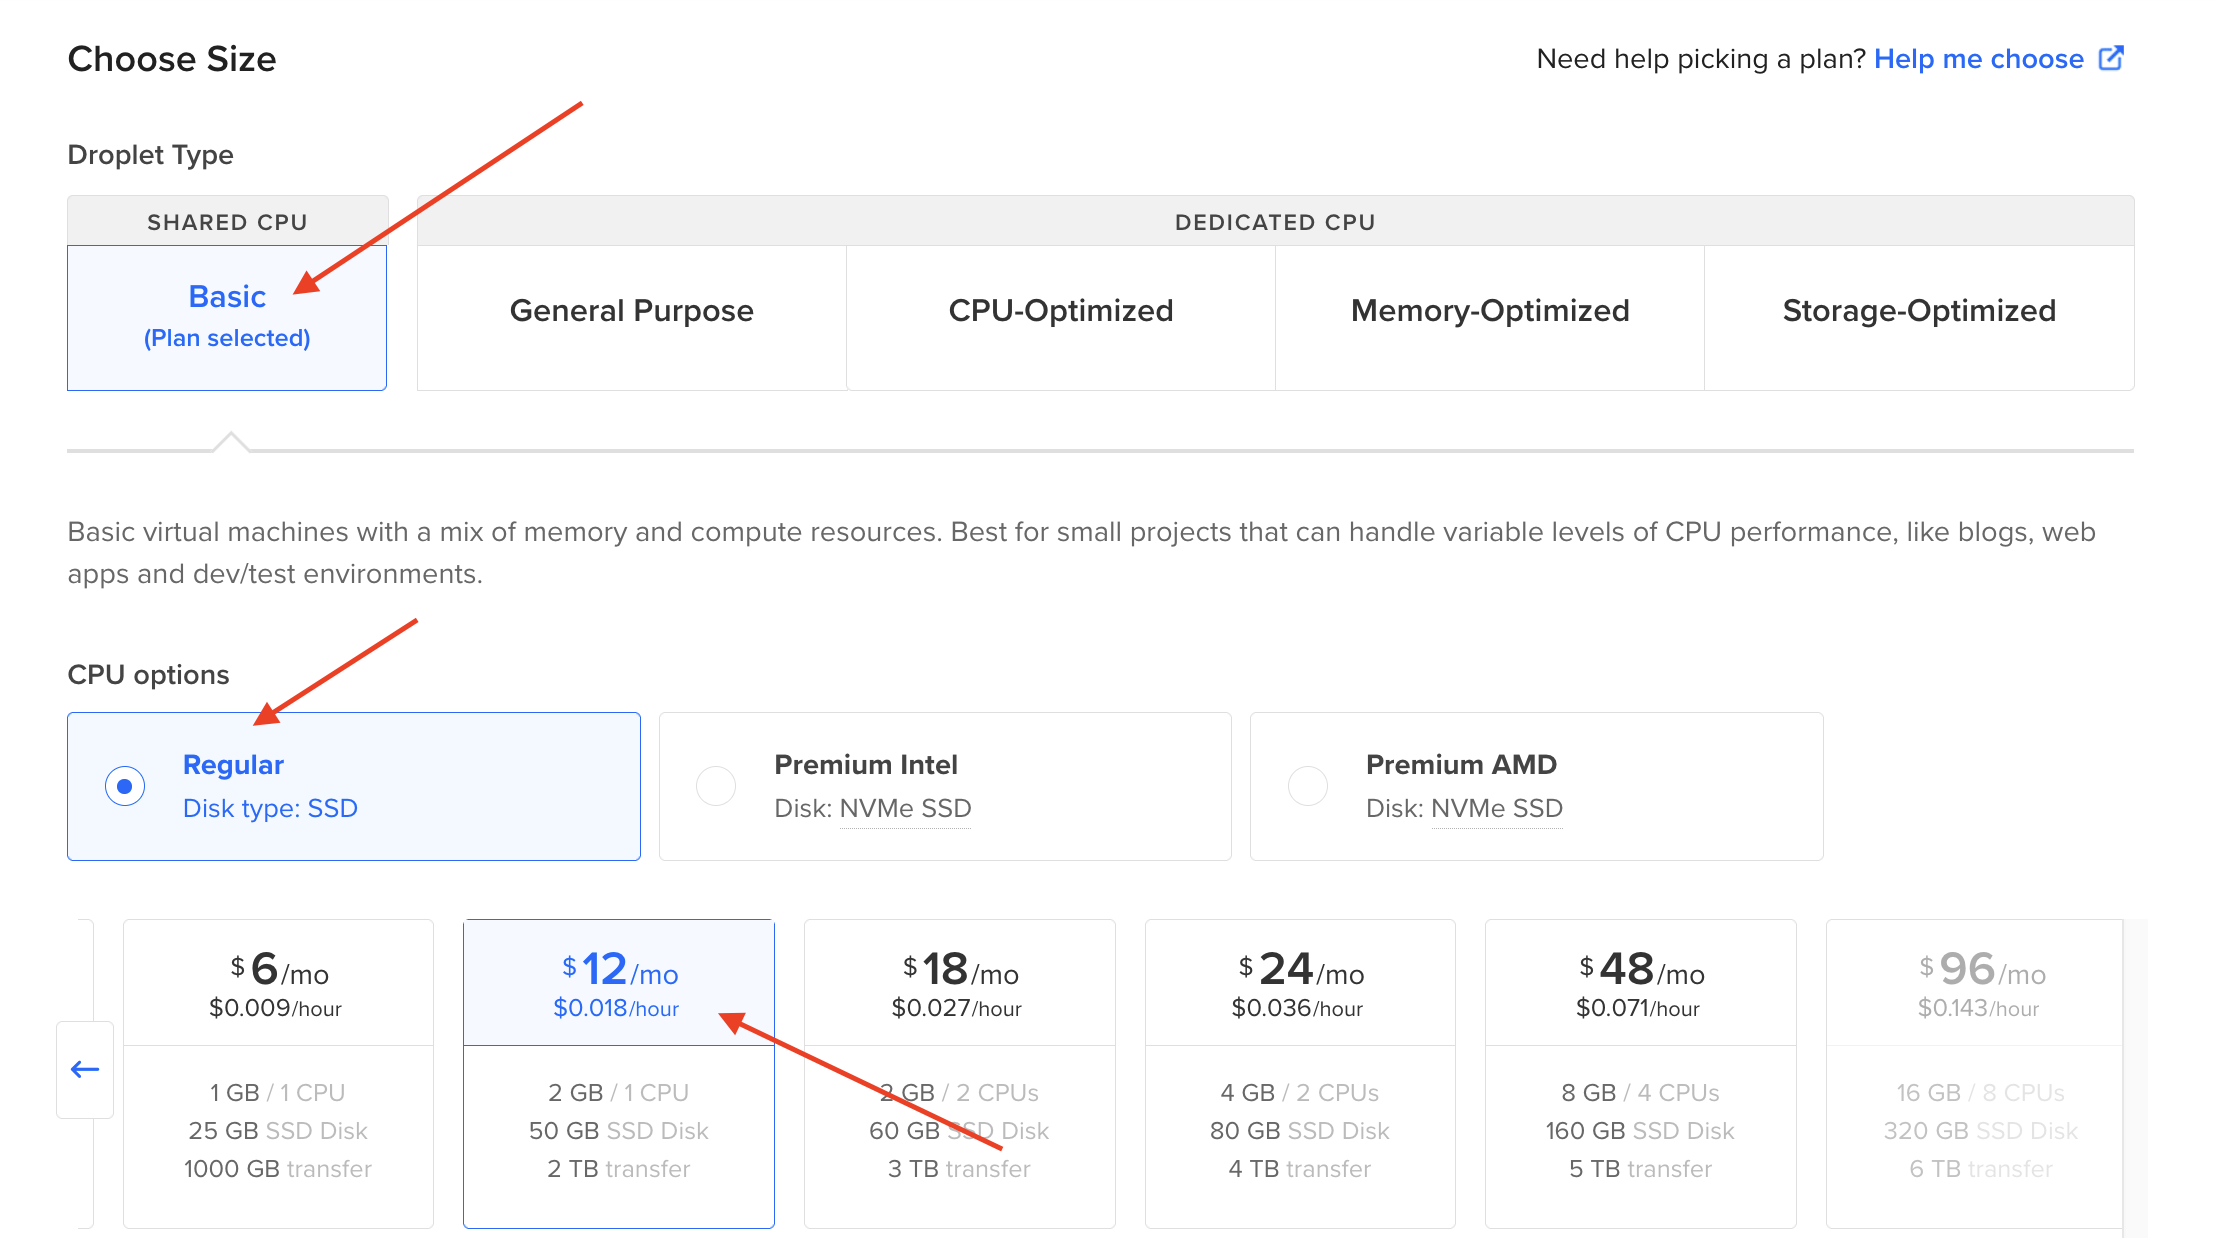This screenshot has width=2218, height=1238.
Task: Open the Help me choose link
Action: (1978, 59)
